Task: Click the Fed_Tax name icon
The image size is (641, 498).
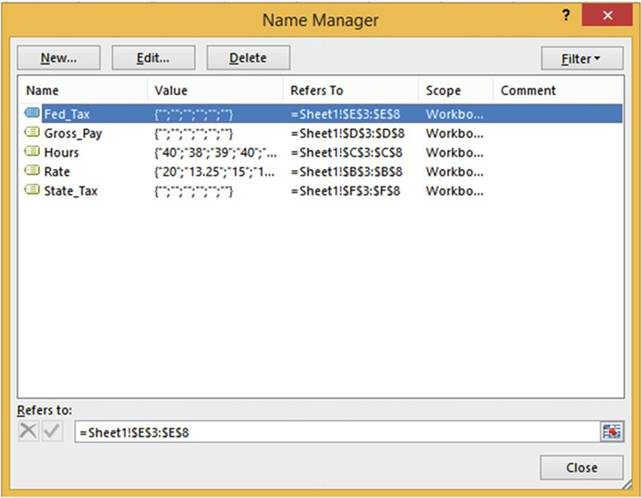Action: 32,114
